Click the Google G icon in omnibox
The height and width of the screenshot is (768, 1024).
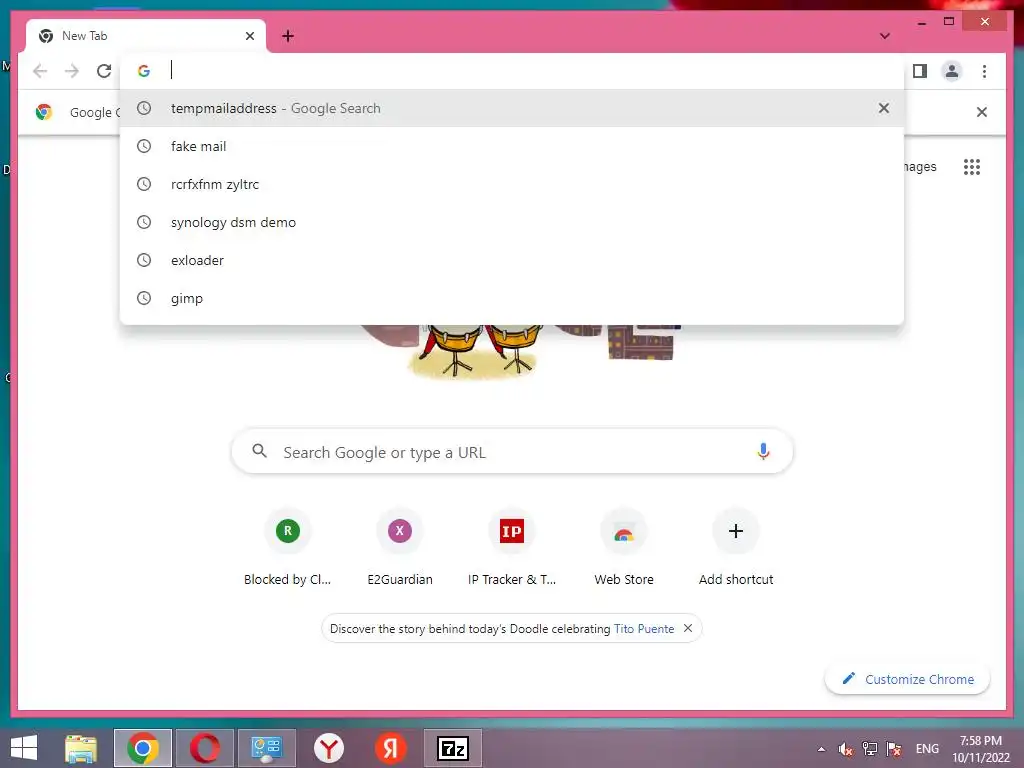(144, 71)
